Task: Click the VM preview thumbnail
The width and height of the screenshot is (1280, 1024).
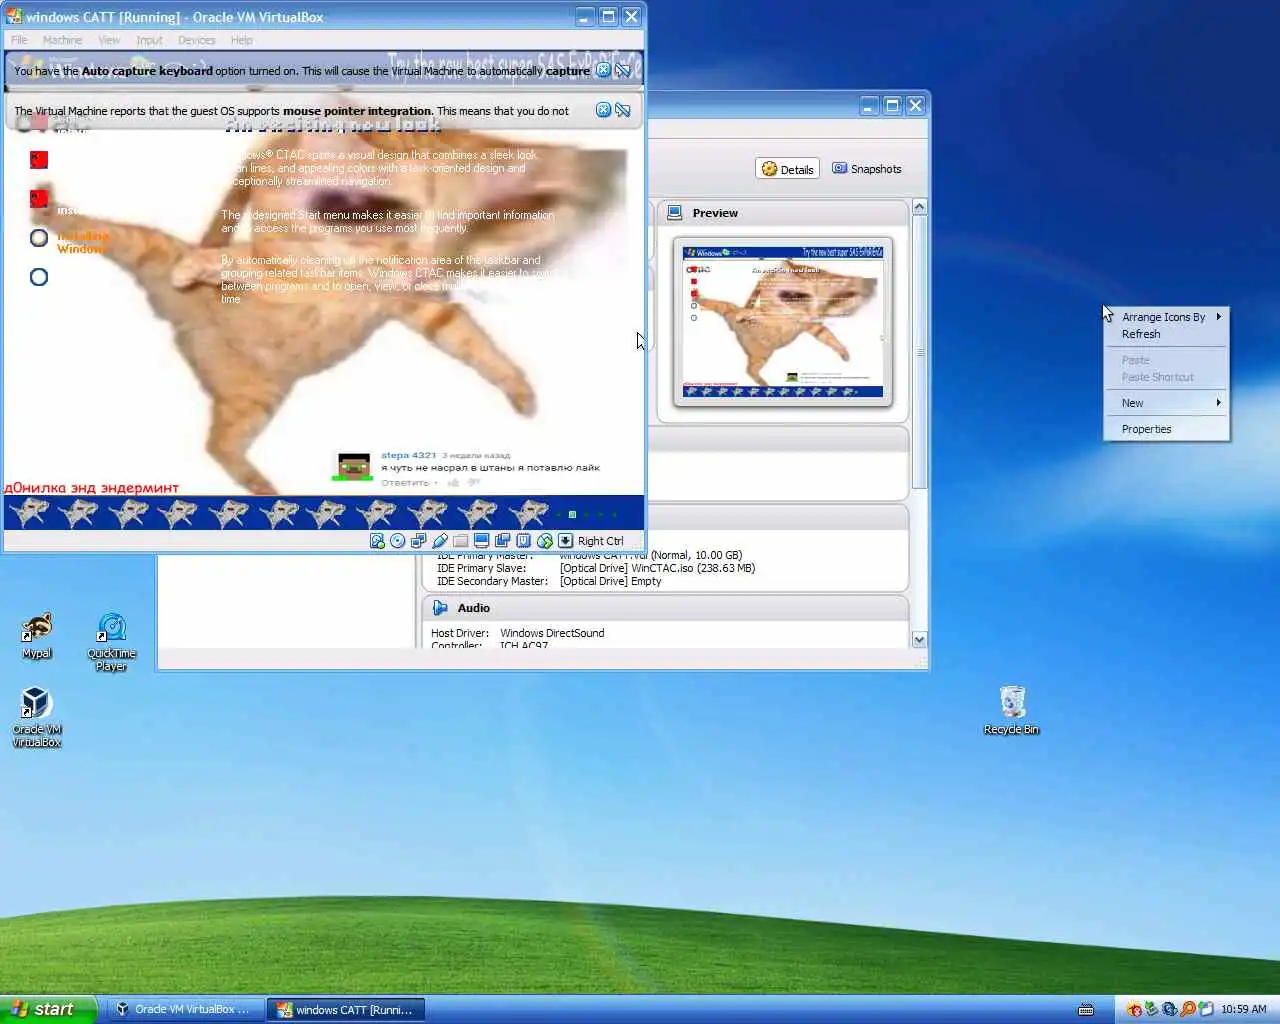Action: [x=783, y=322]
